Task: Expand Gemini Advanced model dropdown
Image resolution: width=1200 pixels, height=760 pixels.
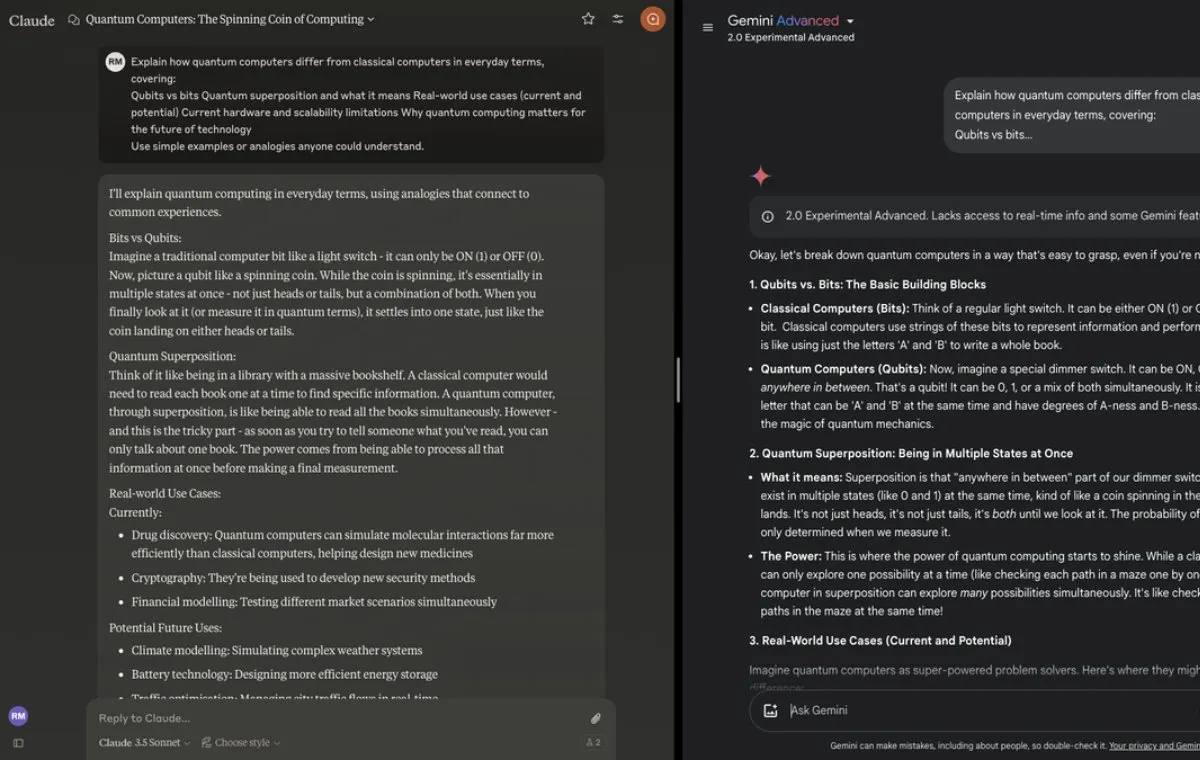Action: coord(850,21)
